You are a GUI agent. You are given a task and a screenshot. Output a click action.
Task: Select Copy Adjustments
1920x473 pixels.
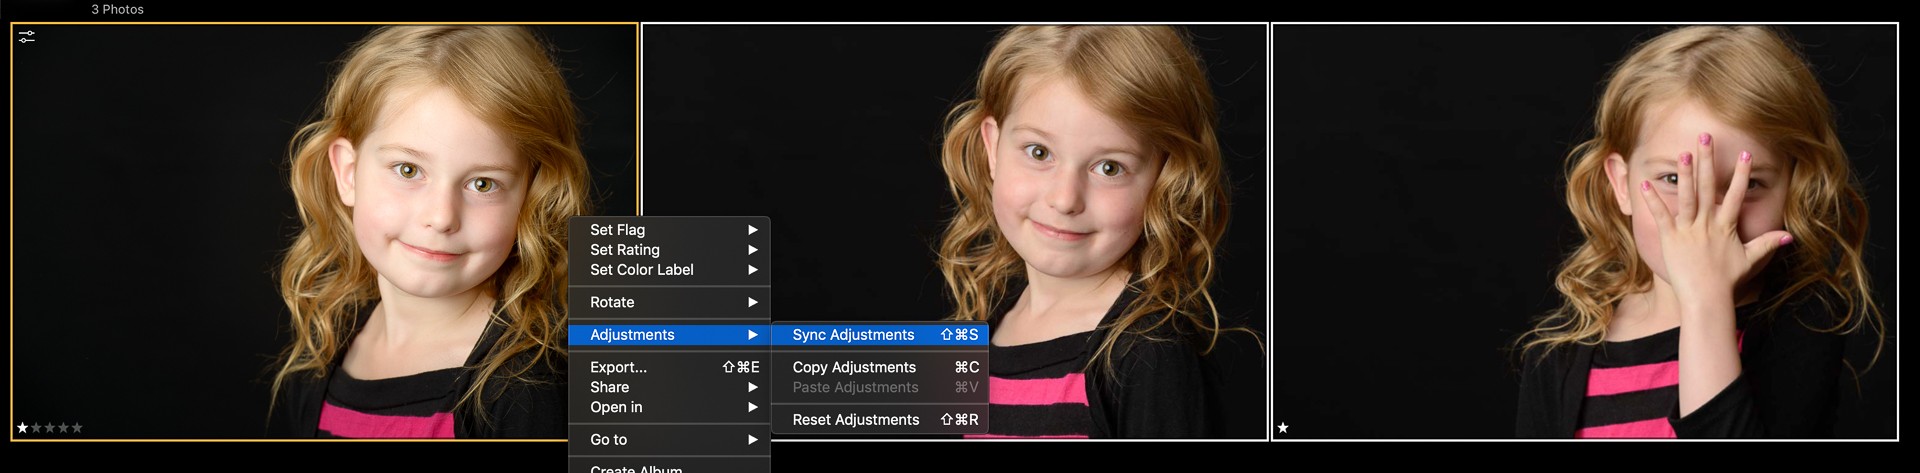854,367
